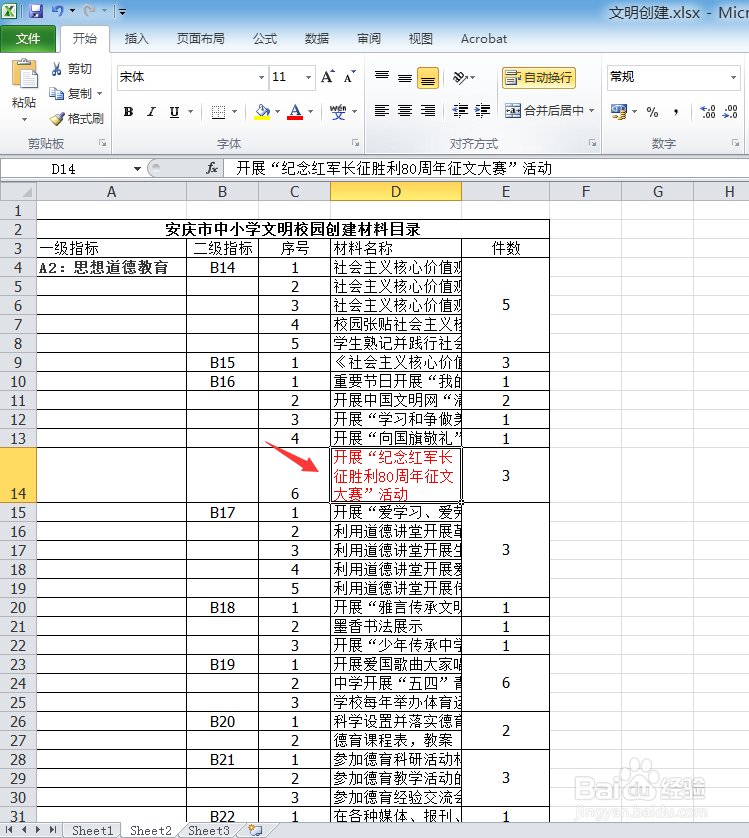Viewport: 749px width, 838px height.
Task: Click the insert function fx icon
Action: (x=212, y=169)
